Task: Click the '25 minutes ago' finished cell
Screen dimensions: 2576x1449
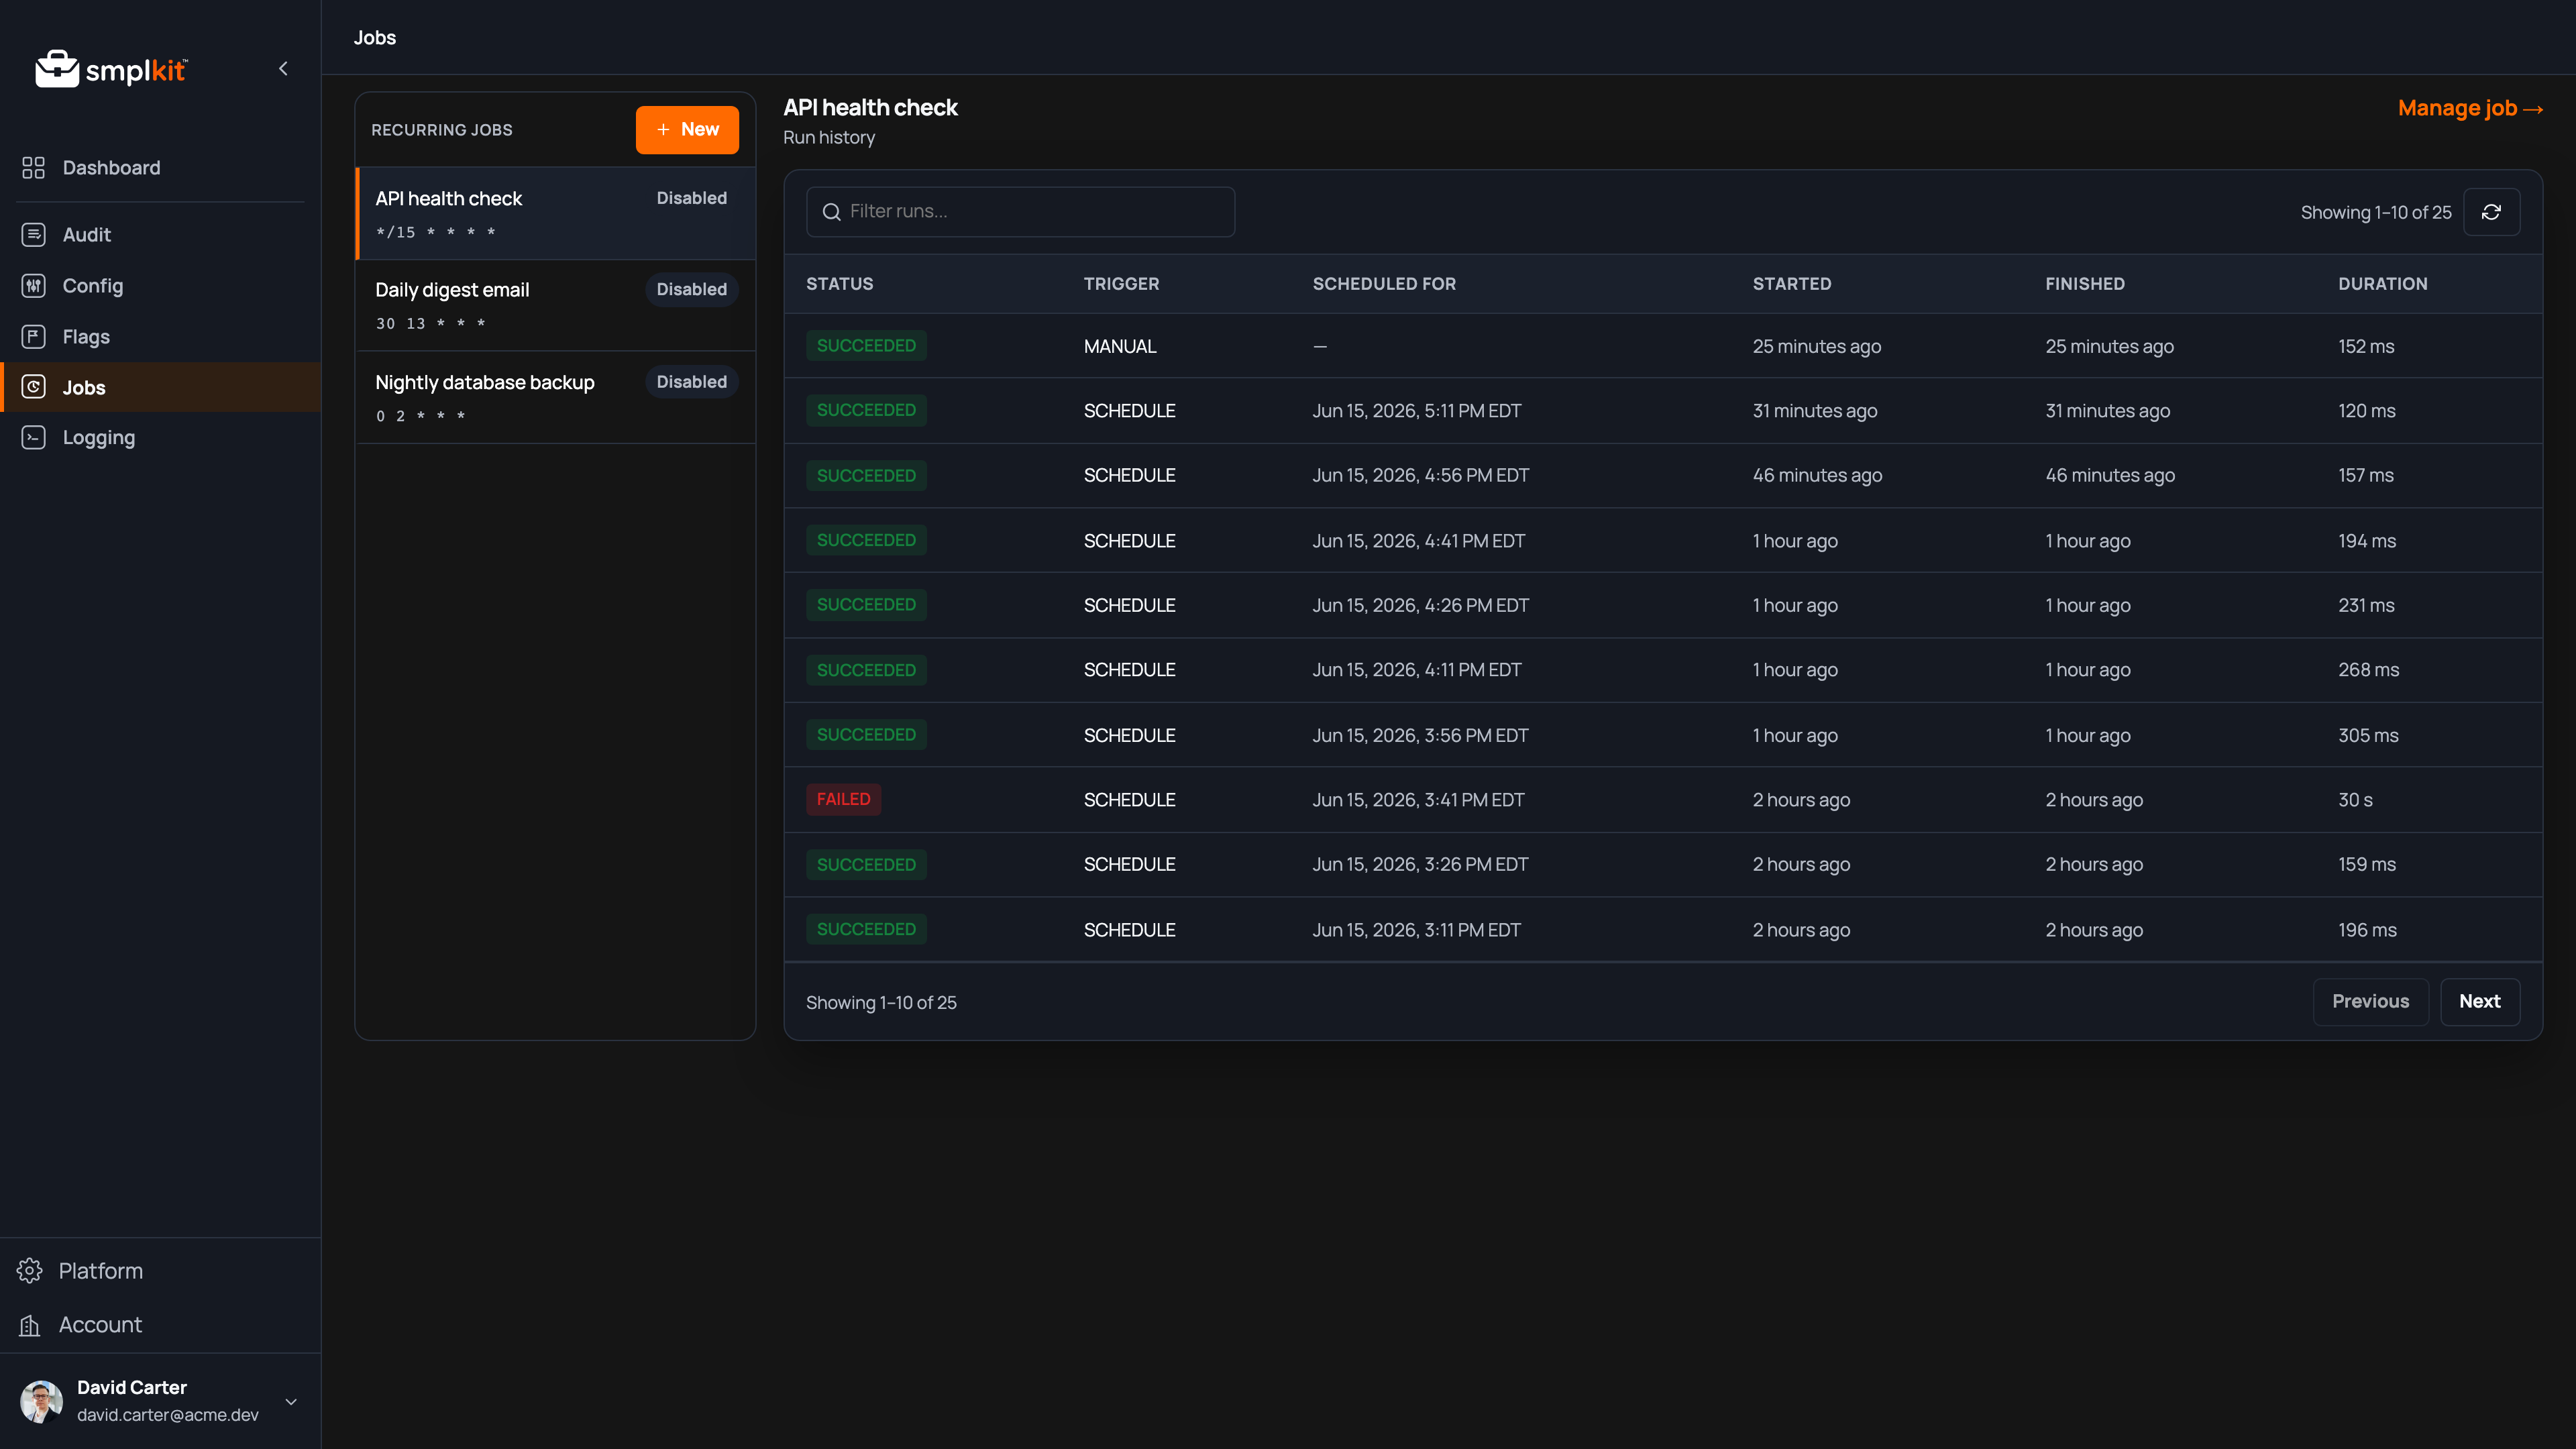Action: [2109, 346]
